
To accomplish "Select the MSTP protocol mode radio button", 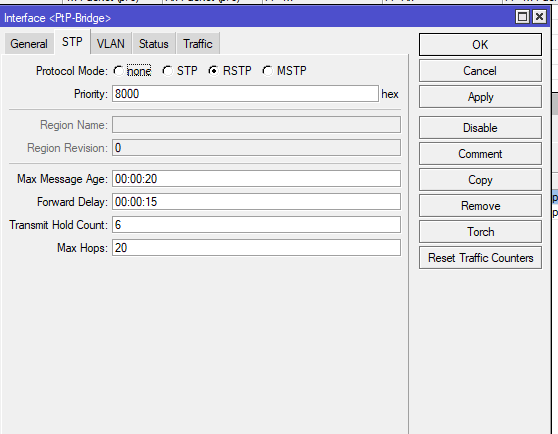I will 267,71.
